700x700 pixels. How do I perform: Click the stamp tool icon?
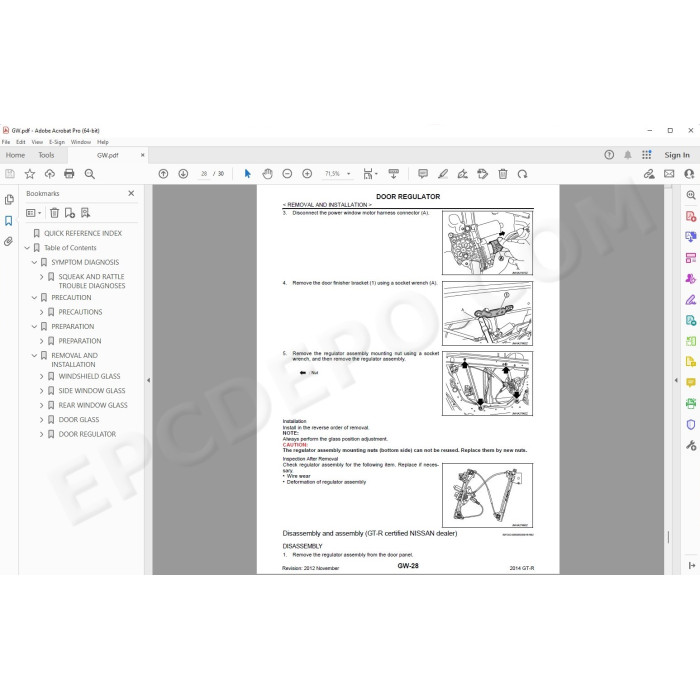(x=483, y=174)
